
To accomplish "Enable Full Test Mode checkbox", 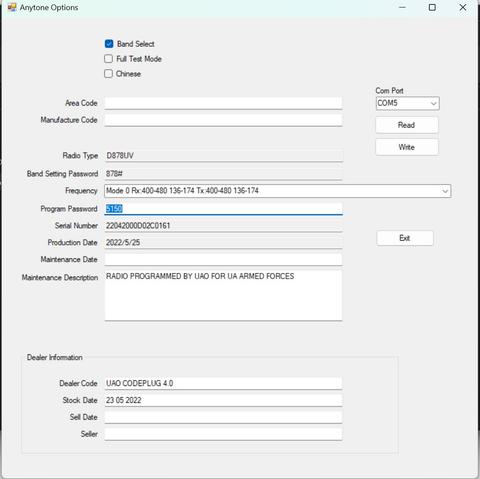I will tap(108, 59).
